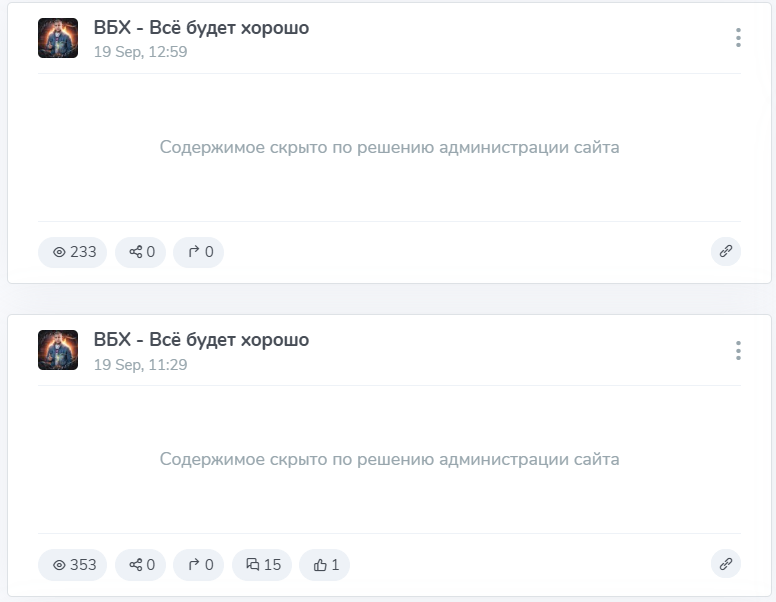Copy the permalink of the 12:59 post
Image resolution: width=776 pixels, height=602 pixels.
coord(726,252)
